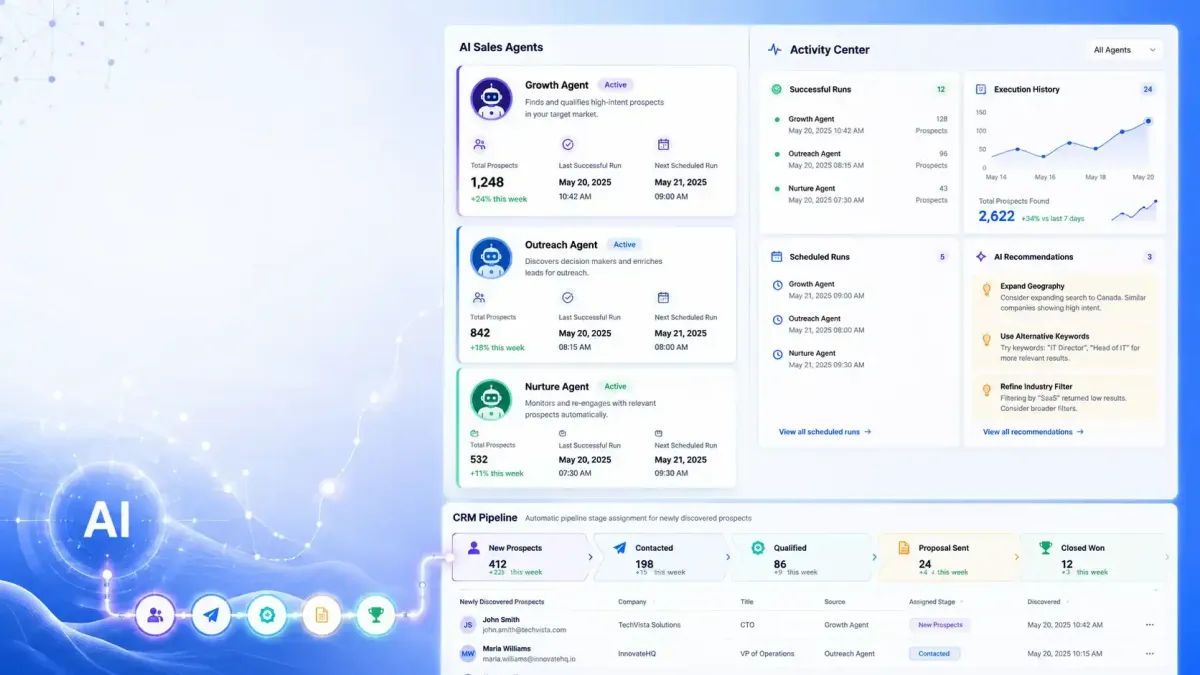Image resolution: width=1200 pixels, height=675 pixels.
Task: Click lightbulb icon for Refine Industry Filter
Action: [987, 389]
